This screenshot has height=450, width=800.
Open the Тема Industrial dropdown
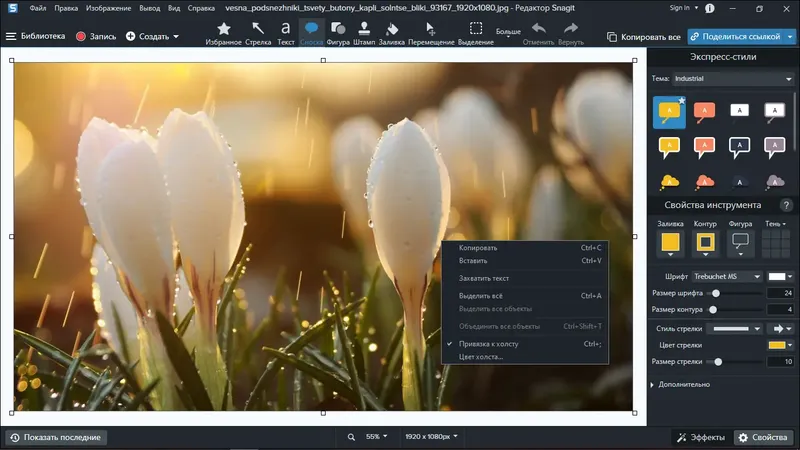pyautogui.click(x=732, y=78)
